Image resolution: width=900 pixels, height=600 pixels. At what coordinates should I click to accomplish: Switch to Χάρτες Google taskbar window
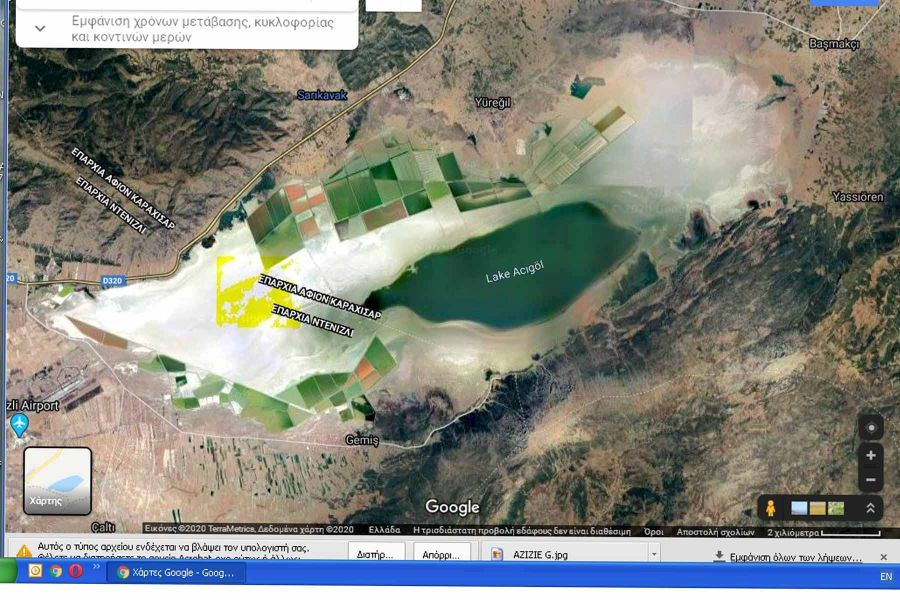(176, 573)
